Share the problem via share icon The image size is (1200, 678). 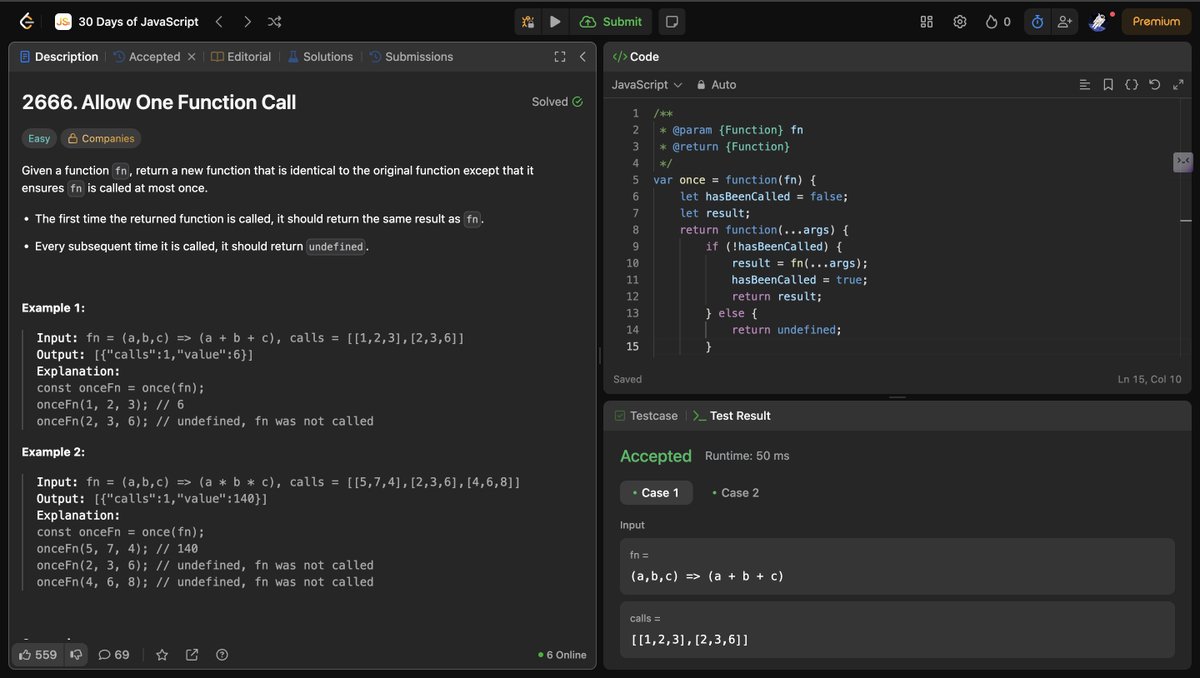(x=192, y=655)
